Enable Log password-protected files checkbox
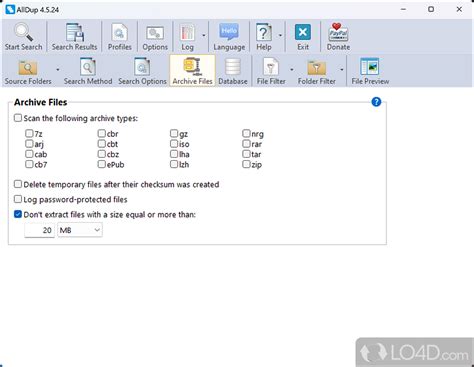474x367 pixels. [18, 199]
